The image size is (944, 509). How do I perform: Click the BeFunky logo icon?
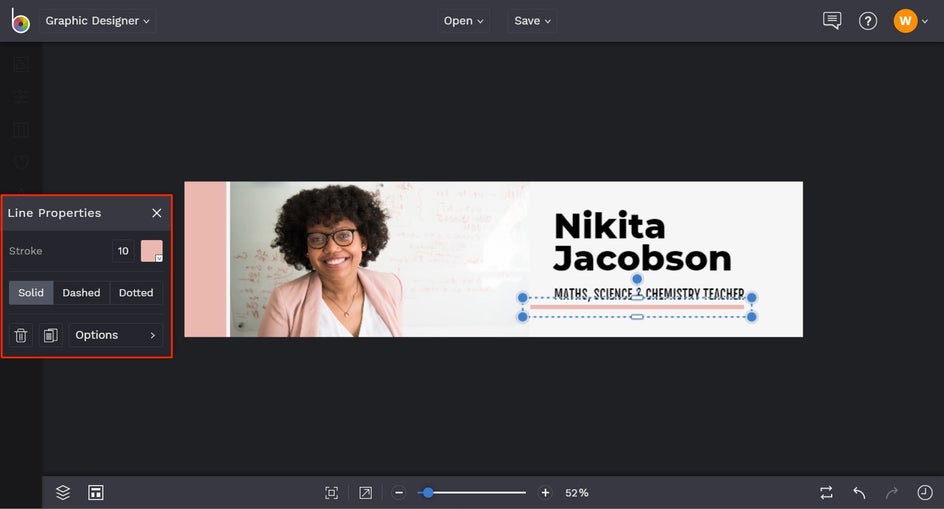[x=20, y=21]
